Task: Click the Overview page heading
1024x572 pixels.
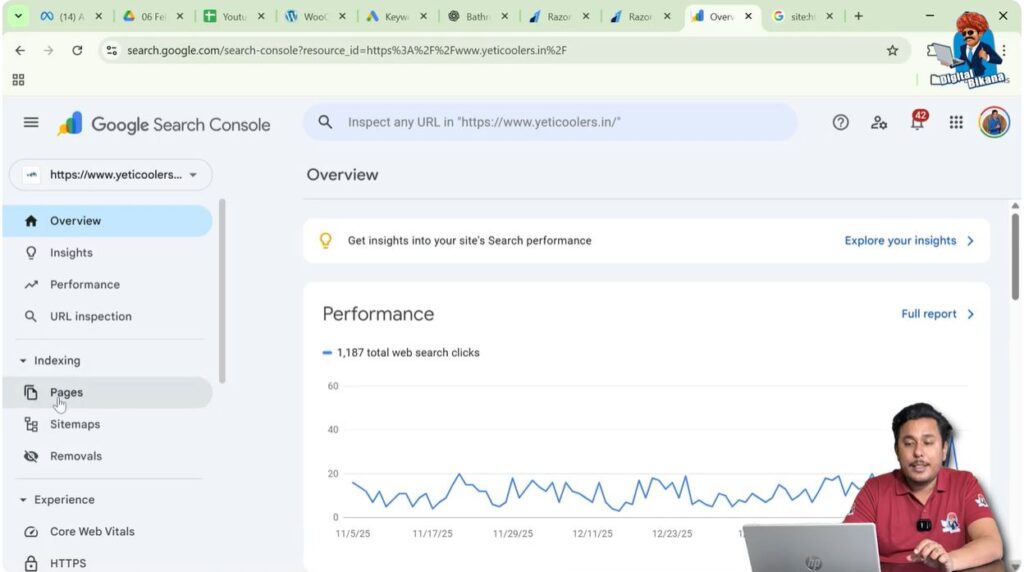Action: pos(342,174)
